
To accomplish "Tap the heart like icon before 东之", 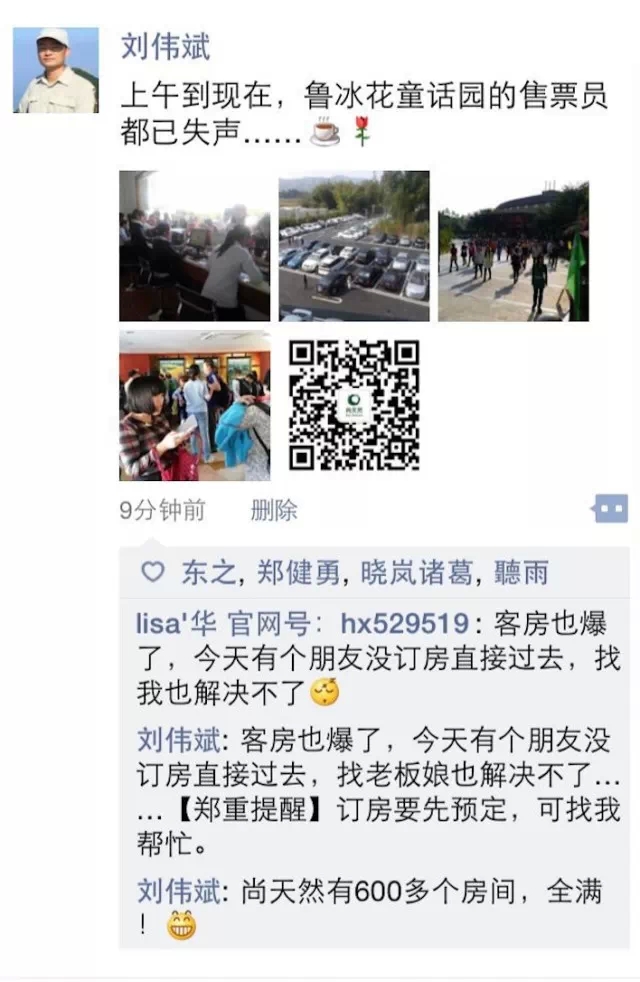I will [x=153, y=572].
